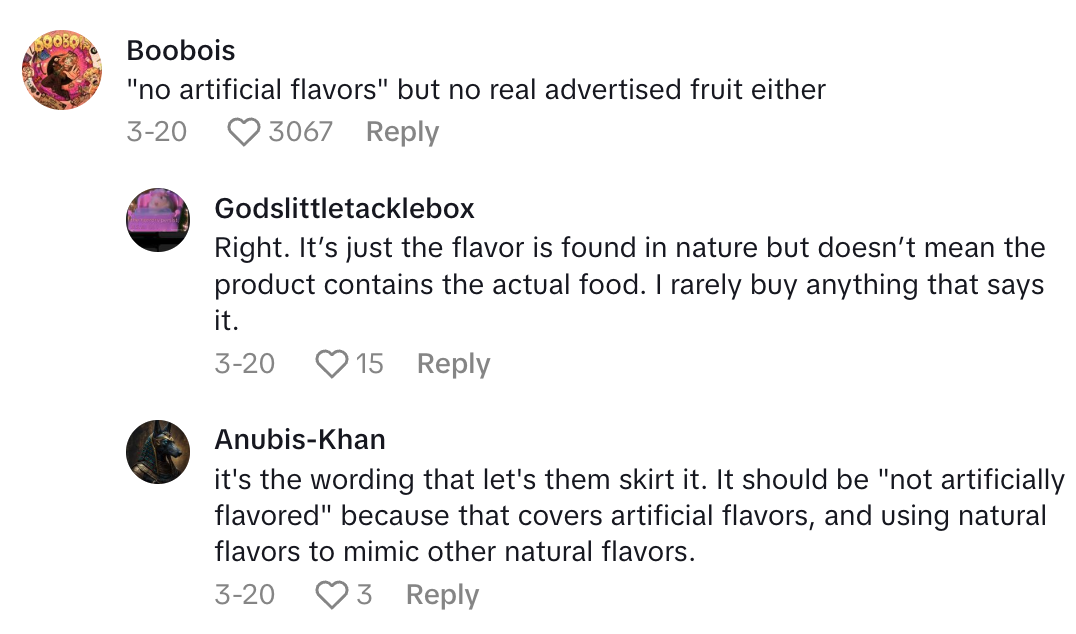Click the 3 likes count on Anubis-Khan's reply
This screenshot has width=1076, height=634.
point(364,595)
